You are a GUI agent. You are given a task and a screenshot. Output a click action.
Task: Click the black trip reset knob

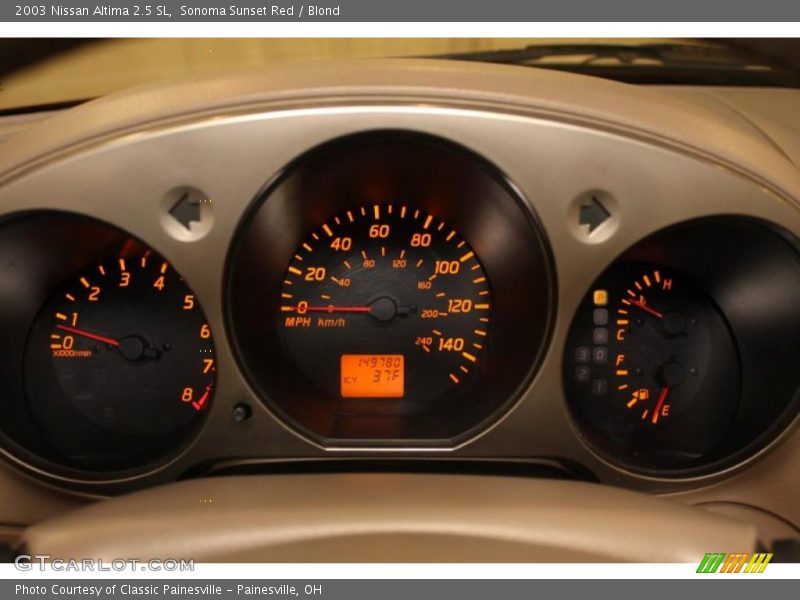242,412
